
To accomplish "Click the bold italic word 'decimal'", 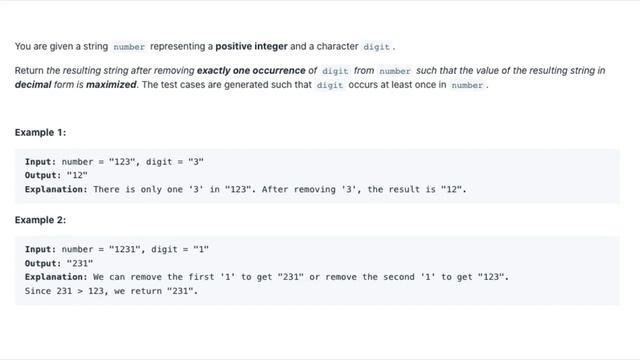I will pyautogui.click(x=33, y=85).
